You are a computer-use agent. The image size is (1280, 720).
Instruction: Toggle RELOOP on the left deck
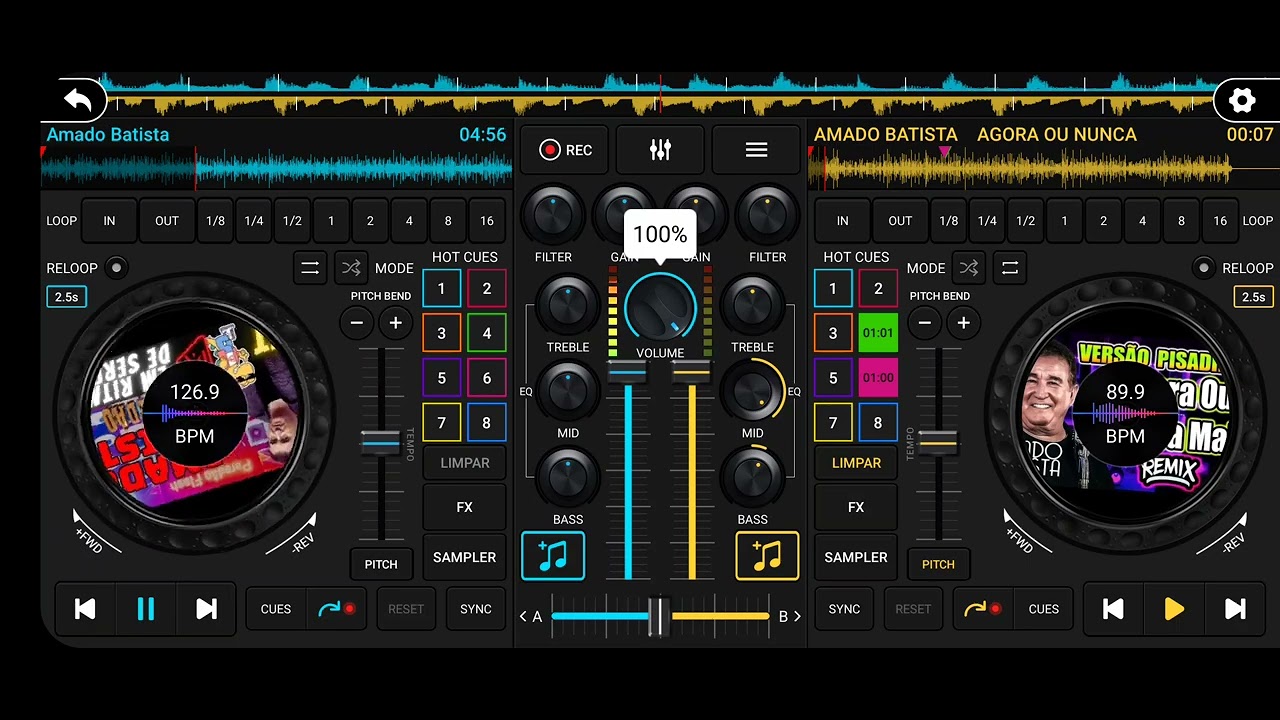[117, 268]
